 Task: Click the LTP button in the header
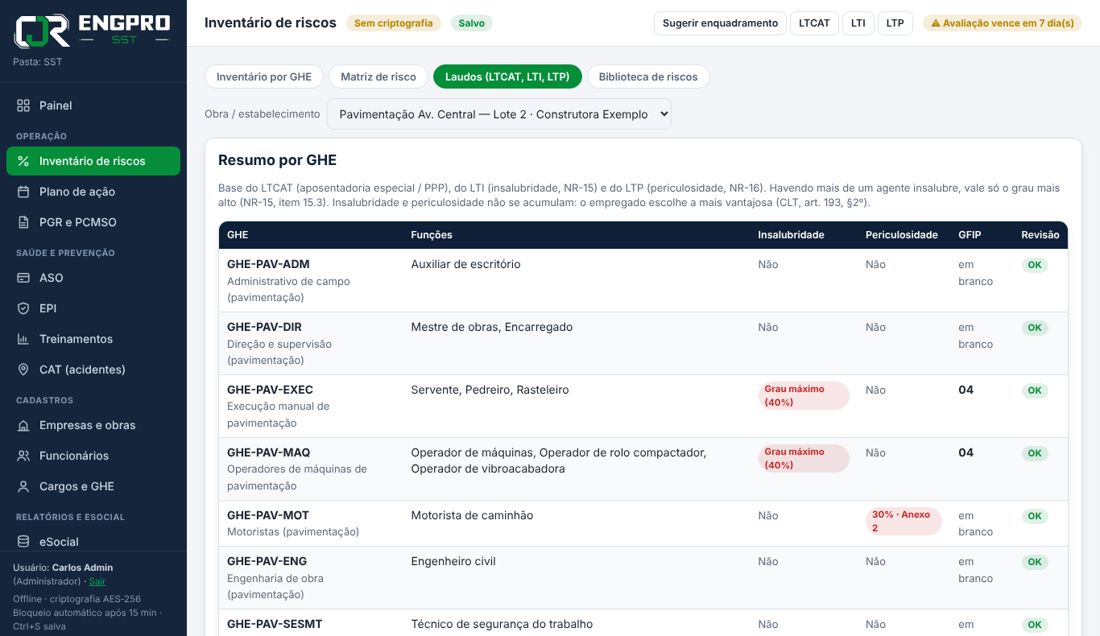click(x=894, y=23)
